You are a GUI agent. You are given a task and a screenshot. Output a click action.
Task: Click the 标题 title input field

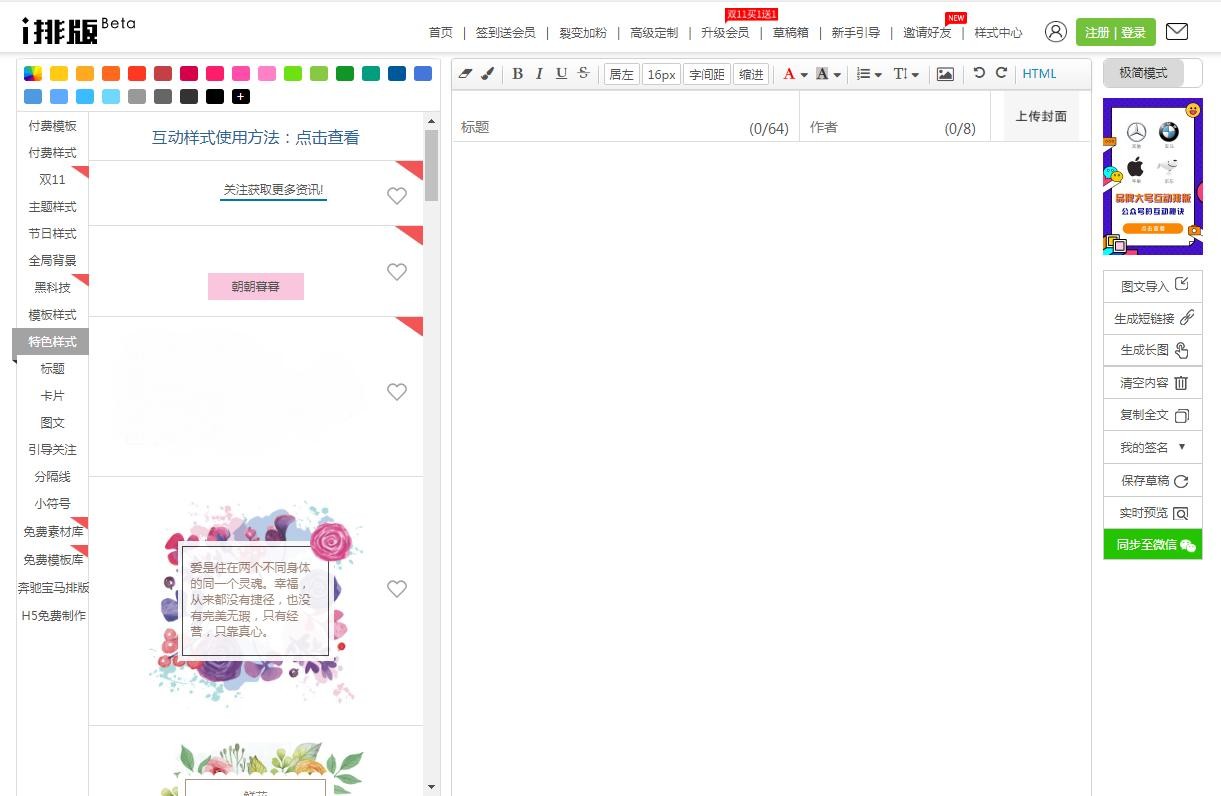600,127
